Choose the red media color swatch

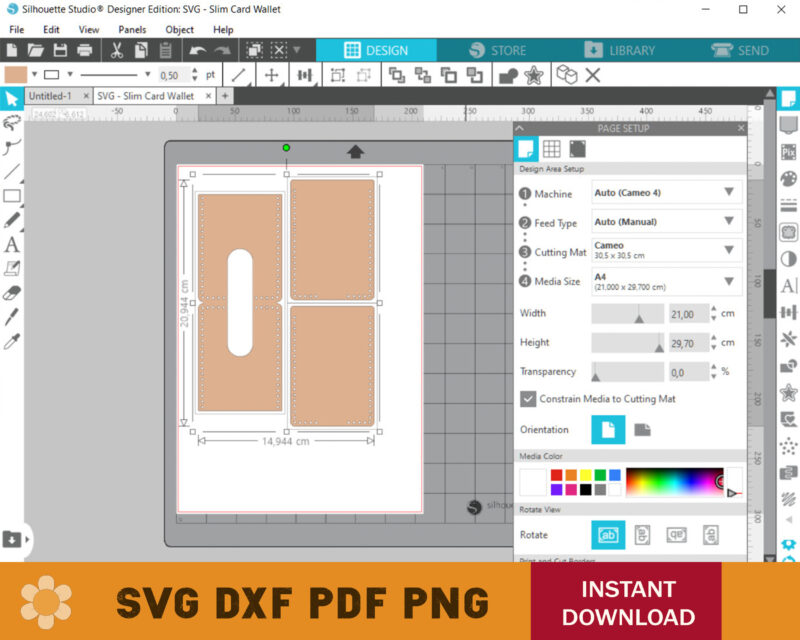[x=556, y=475]
